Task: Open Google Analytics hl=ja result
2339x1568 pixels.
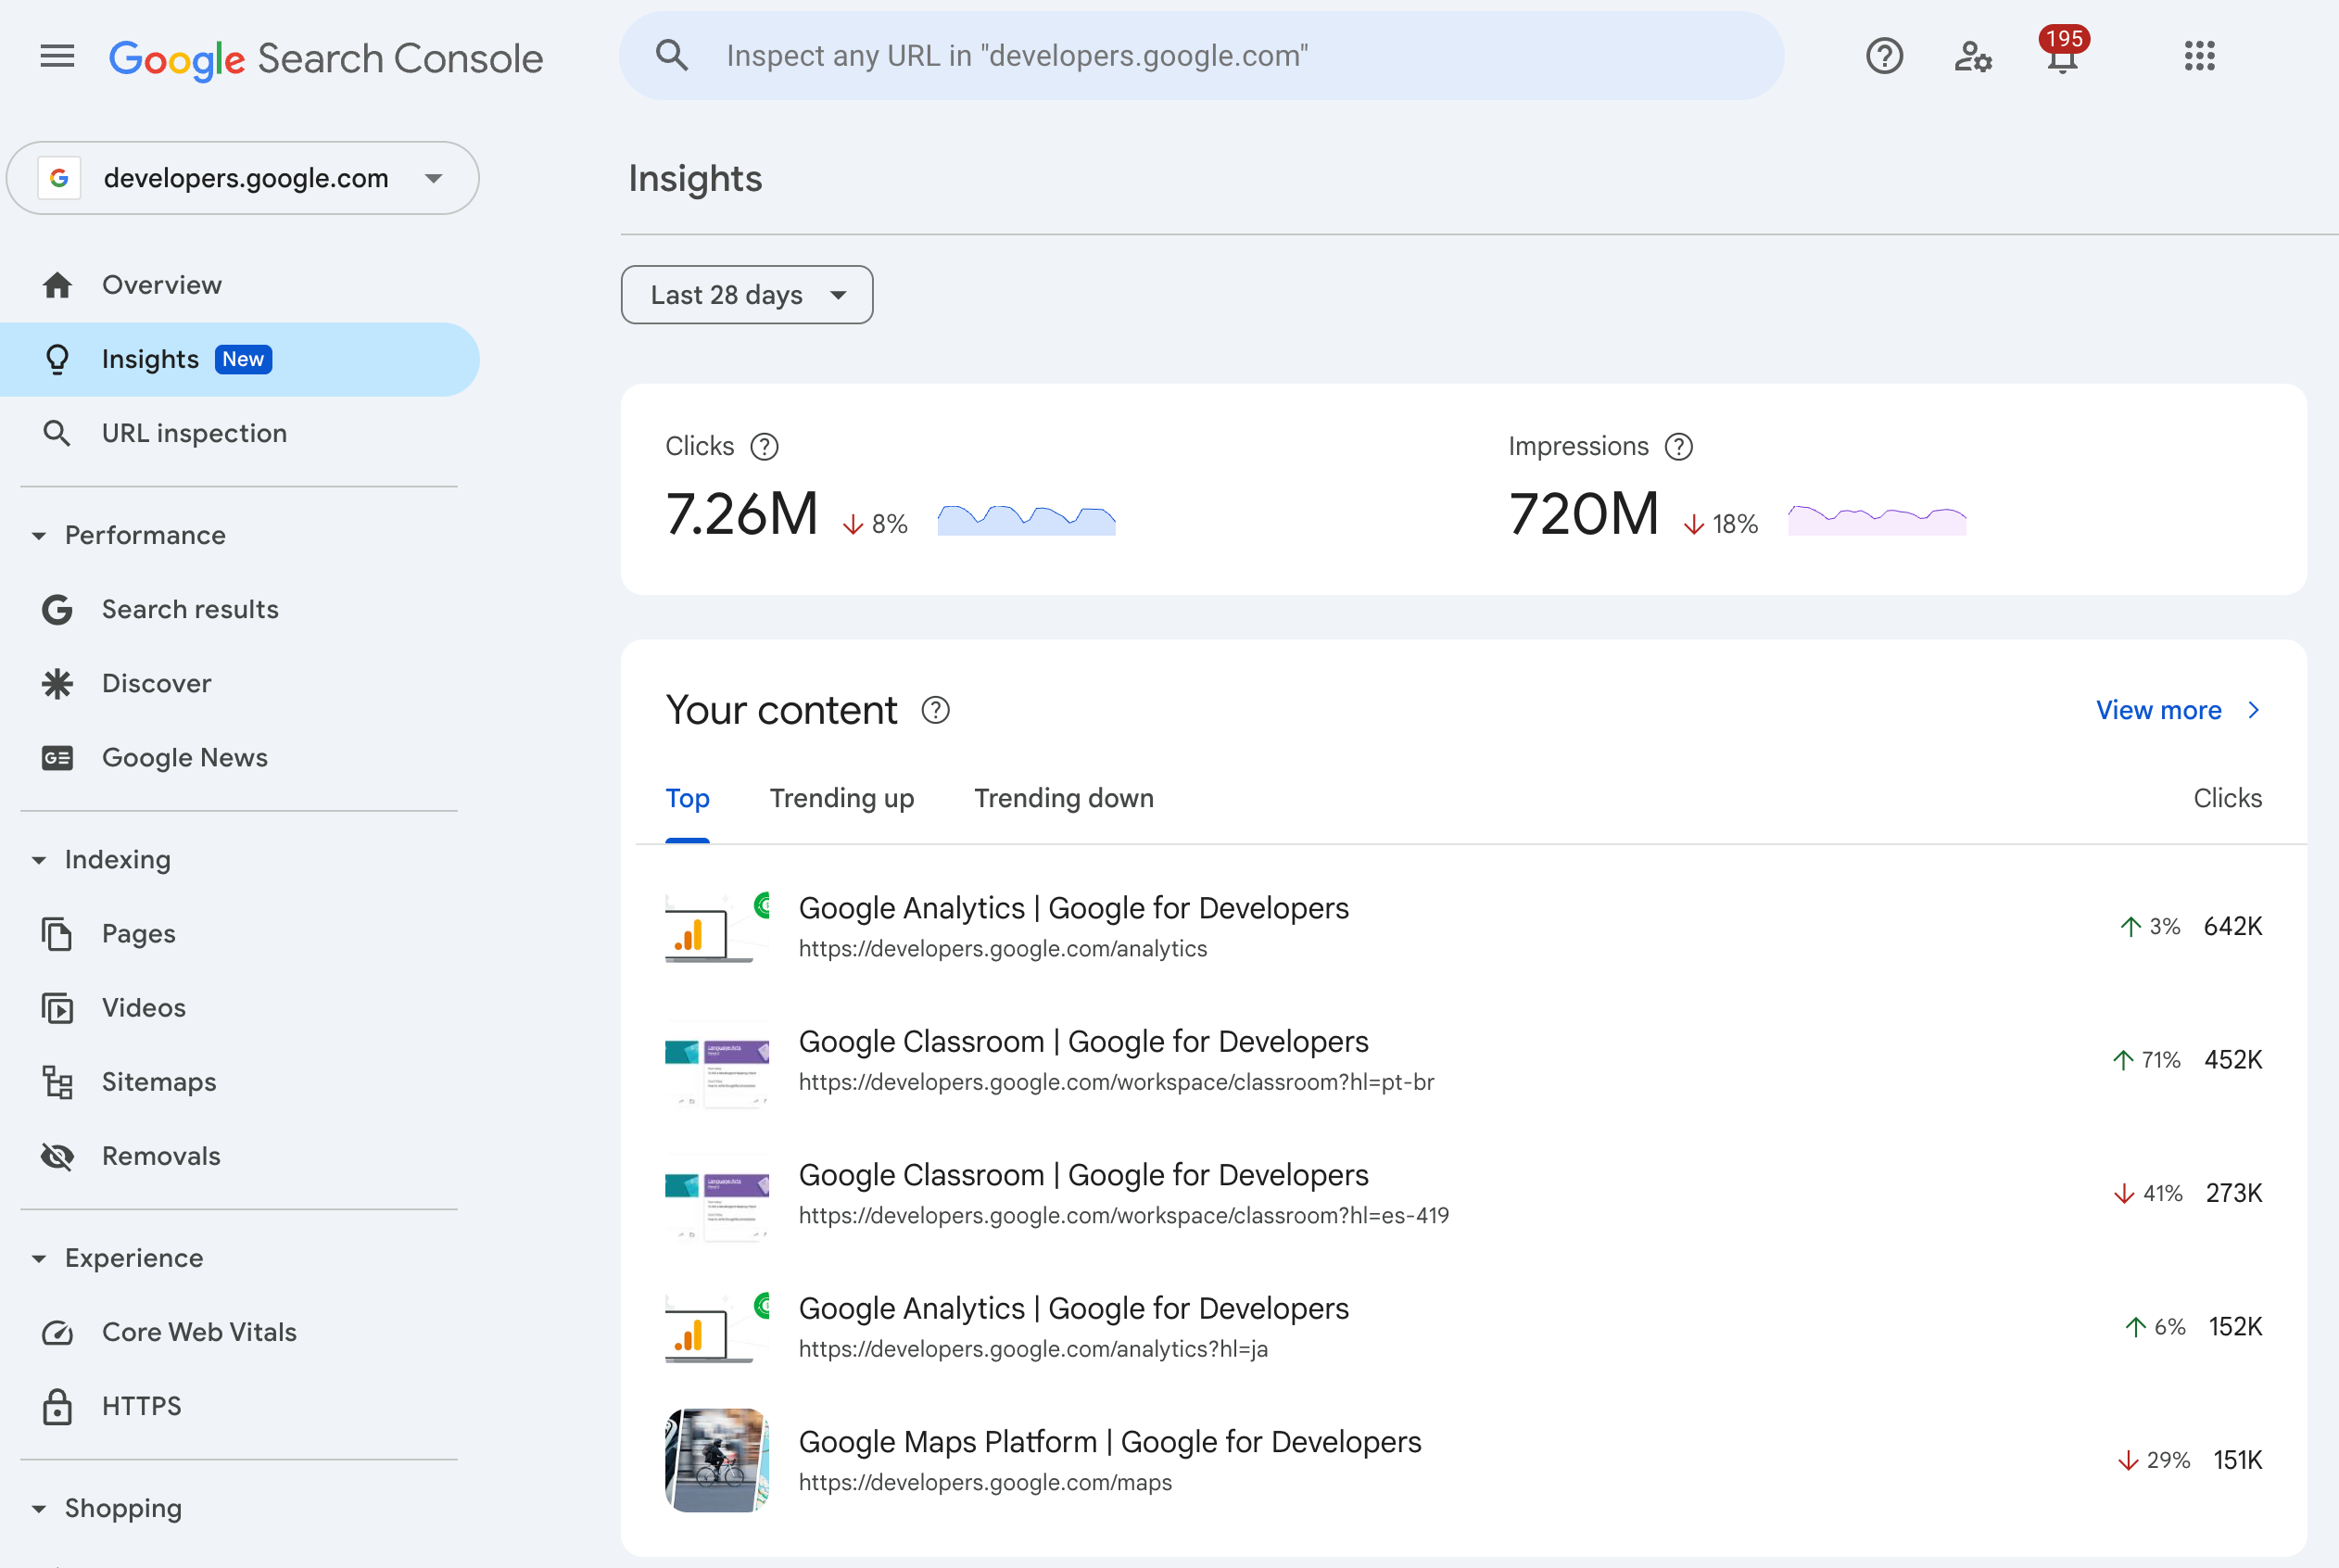Action: coord(1464,1327)
